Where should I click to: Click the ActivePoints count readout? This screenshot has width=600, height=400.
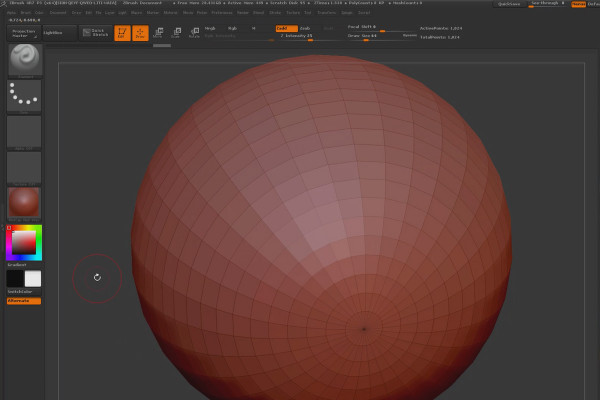(x=441, y=28)
